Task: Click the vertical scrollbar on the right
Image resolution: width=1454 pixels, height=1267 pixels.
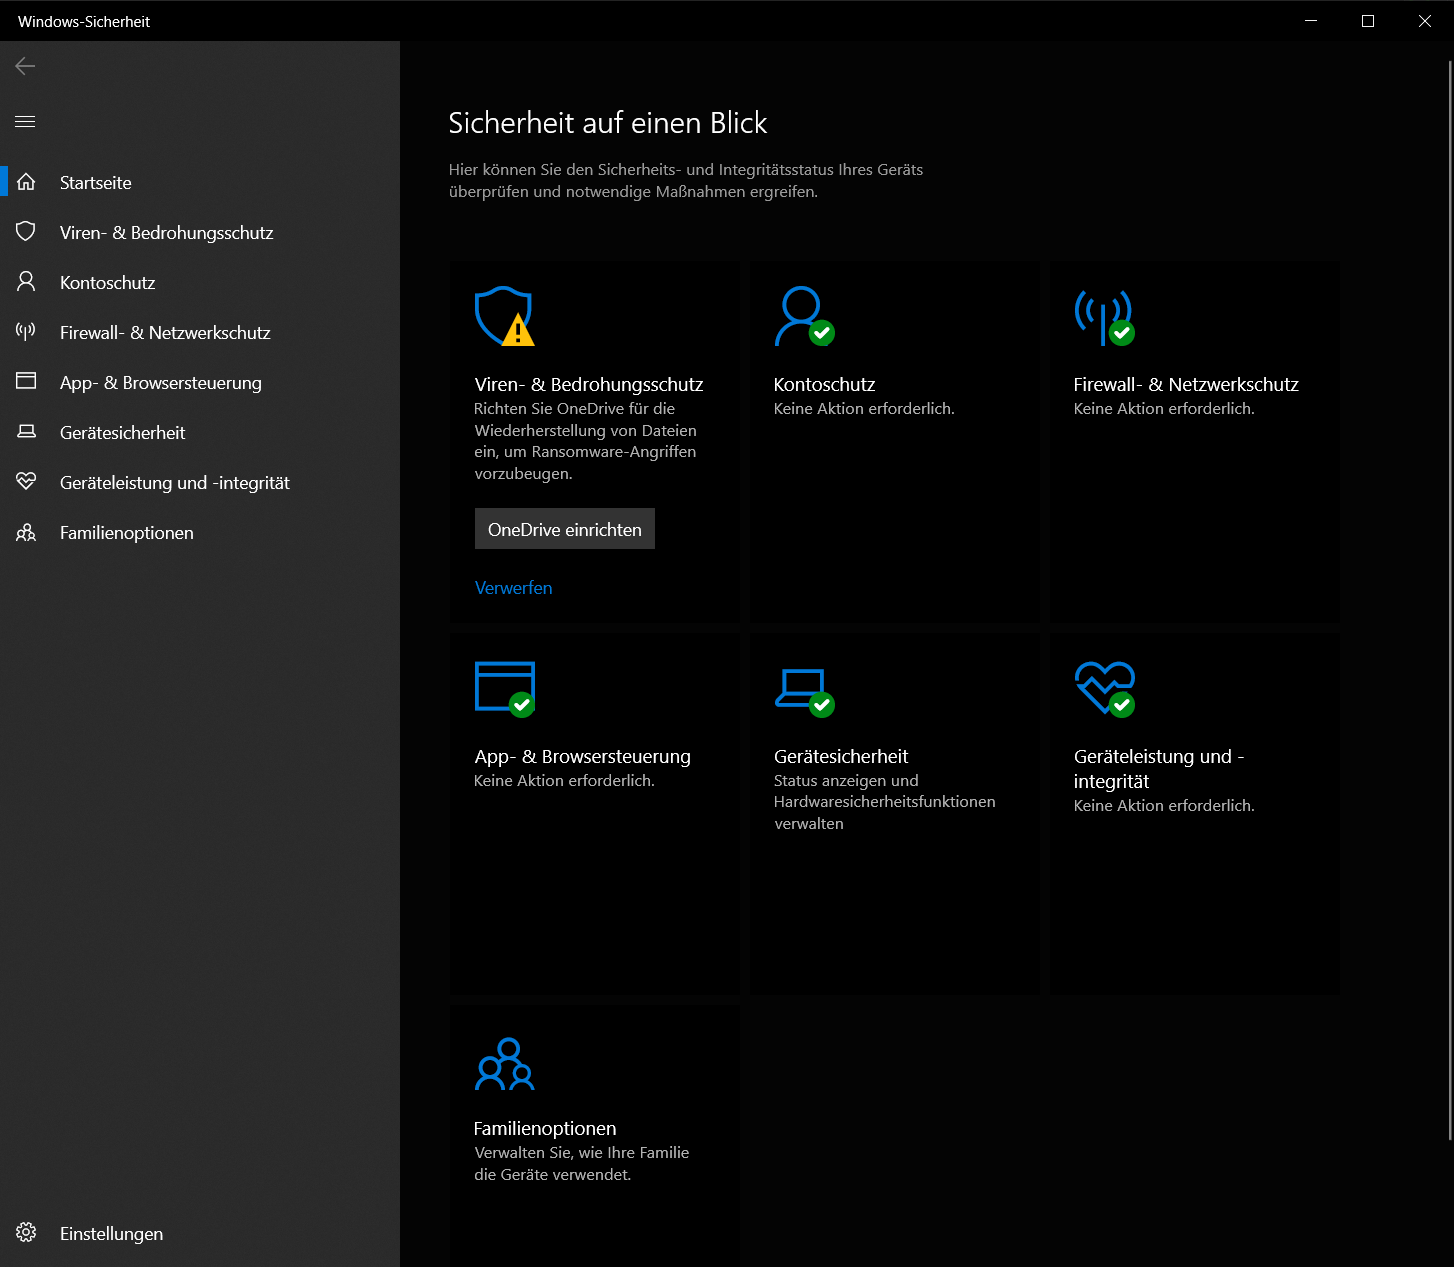Action: pyautogui.click(x=1449, y=600)
